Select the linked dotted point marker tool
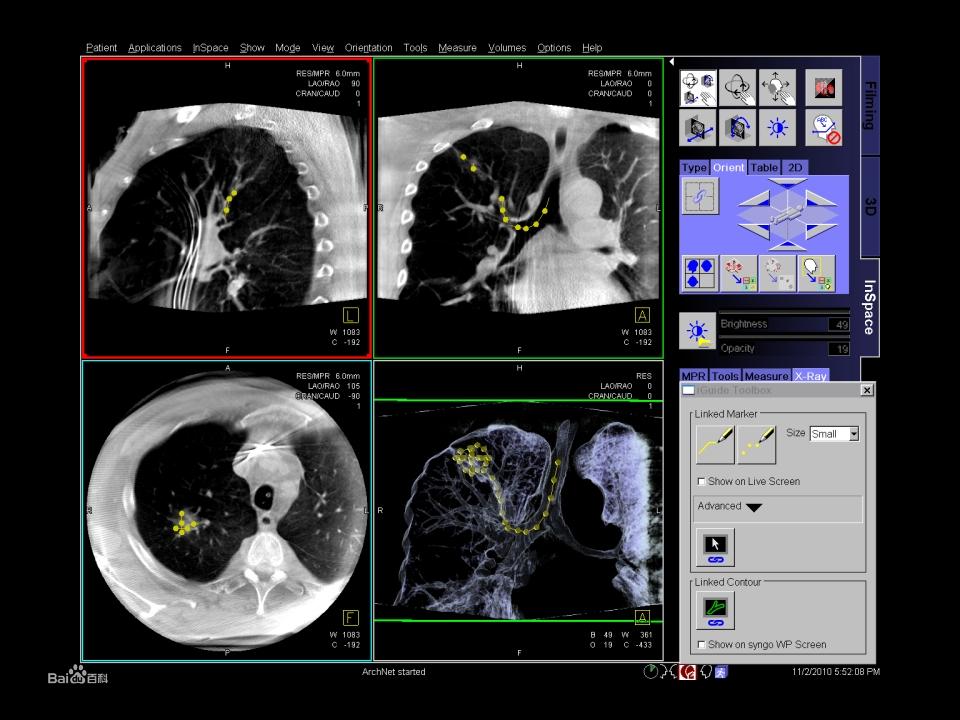This screenshot has height=720, width=960. click(x=757, y=444)
